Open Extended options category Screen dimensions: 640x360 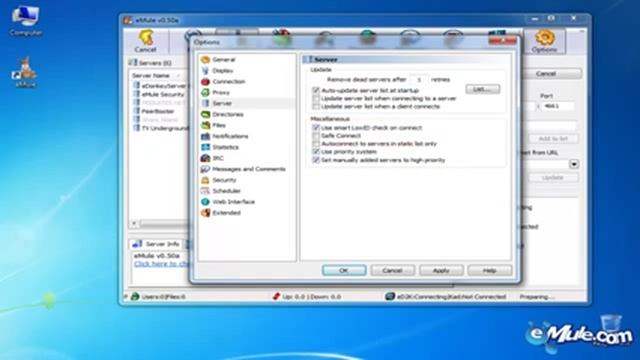[226, 213]
